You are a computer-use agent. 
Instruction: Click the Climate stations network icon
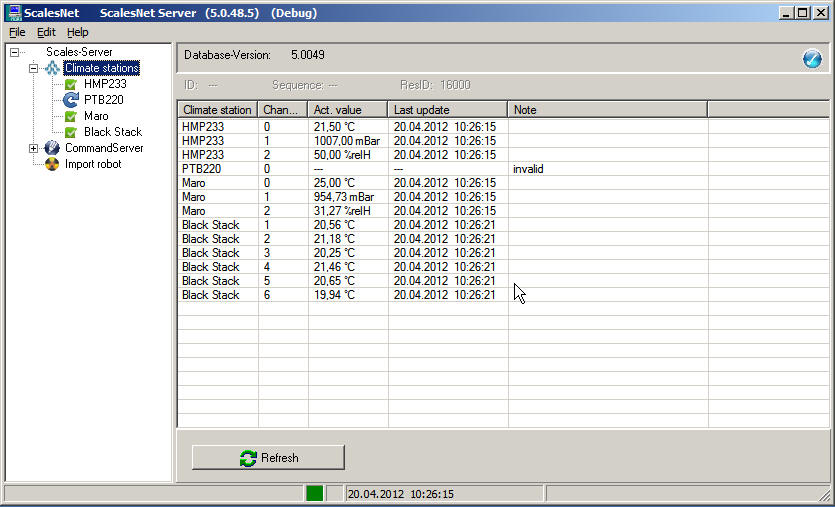[x=52, y=68]
